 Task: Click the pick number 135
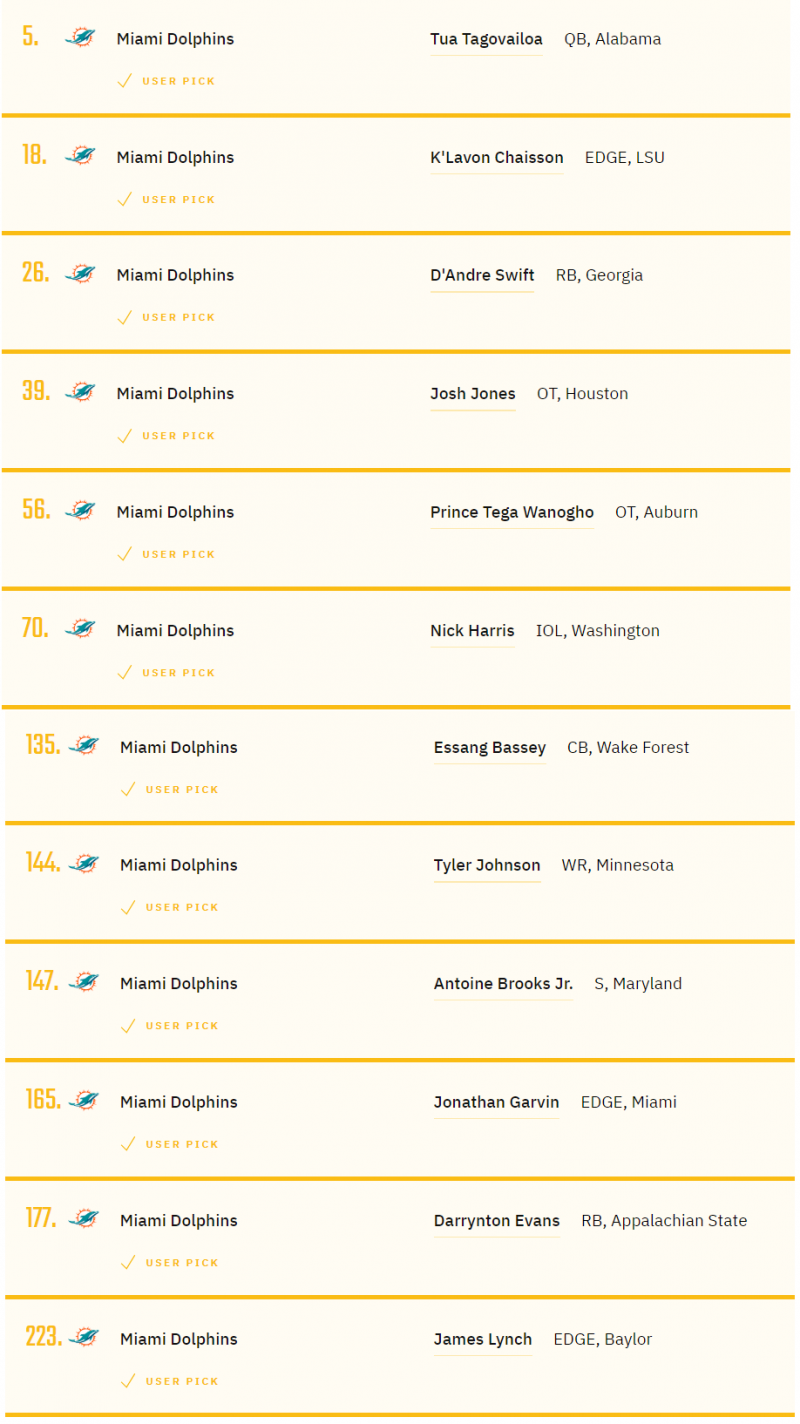tap(42, 745)
